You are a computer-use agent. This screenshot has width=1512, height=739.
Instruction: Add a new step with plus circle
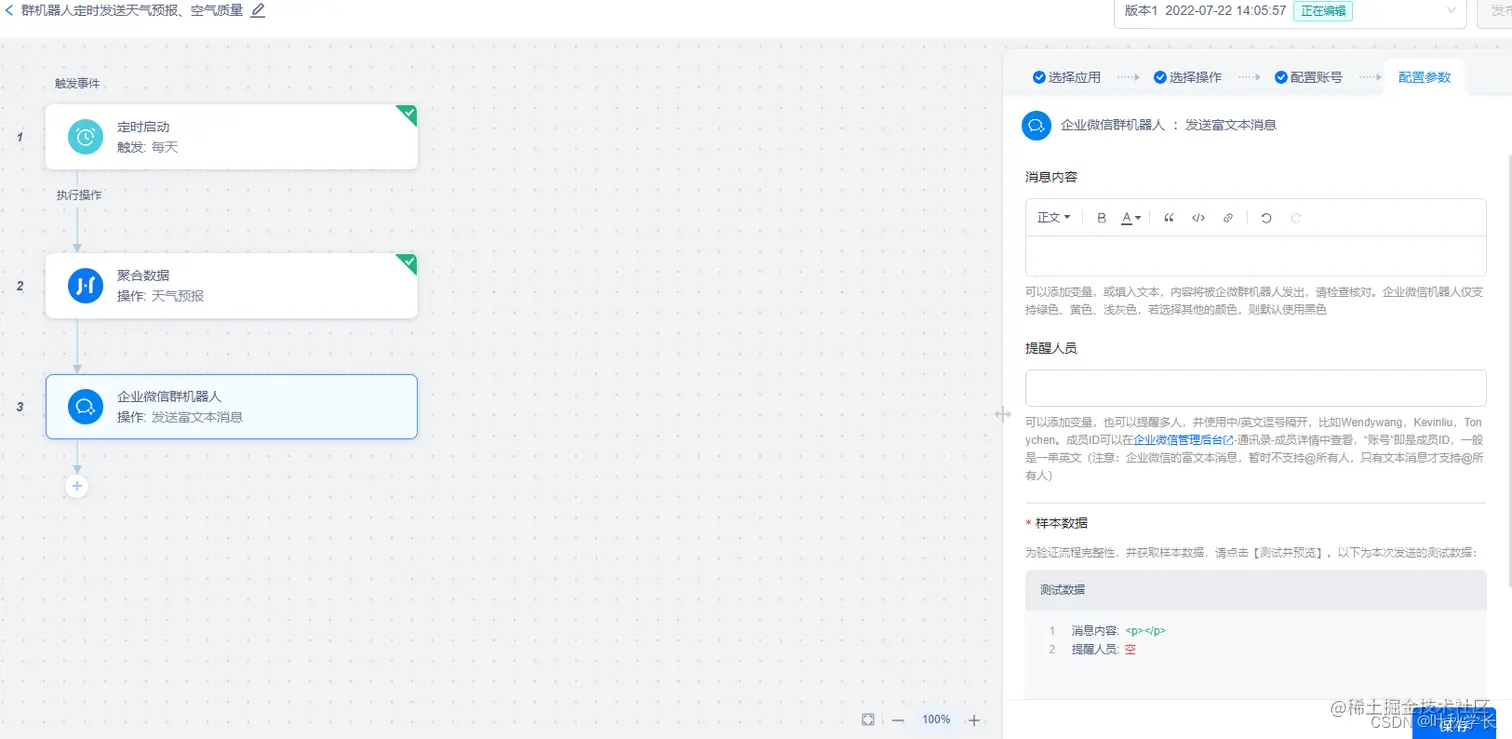click(77, 486)
